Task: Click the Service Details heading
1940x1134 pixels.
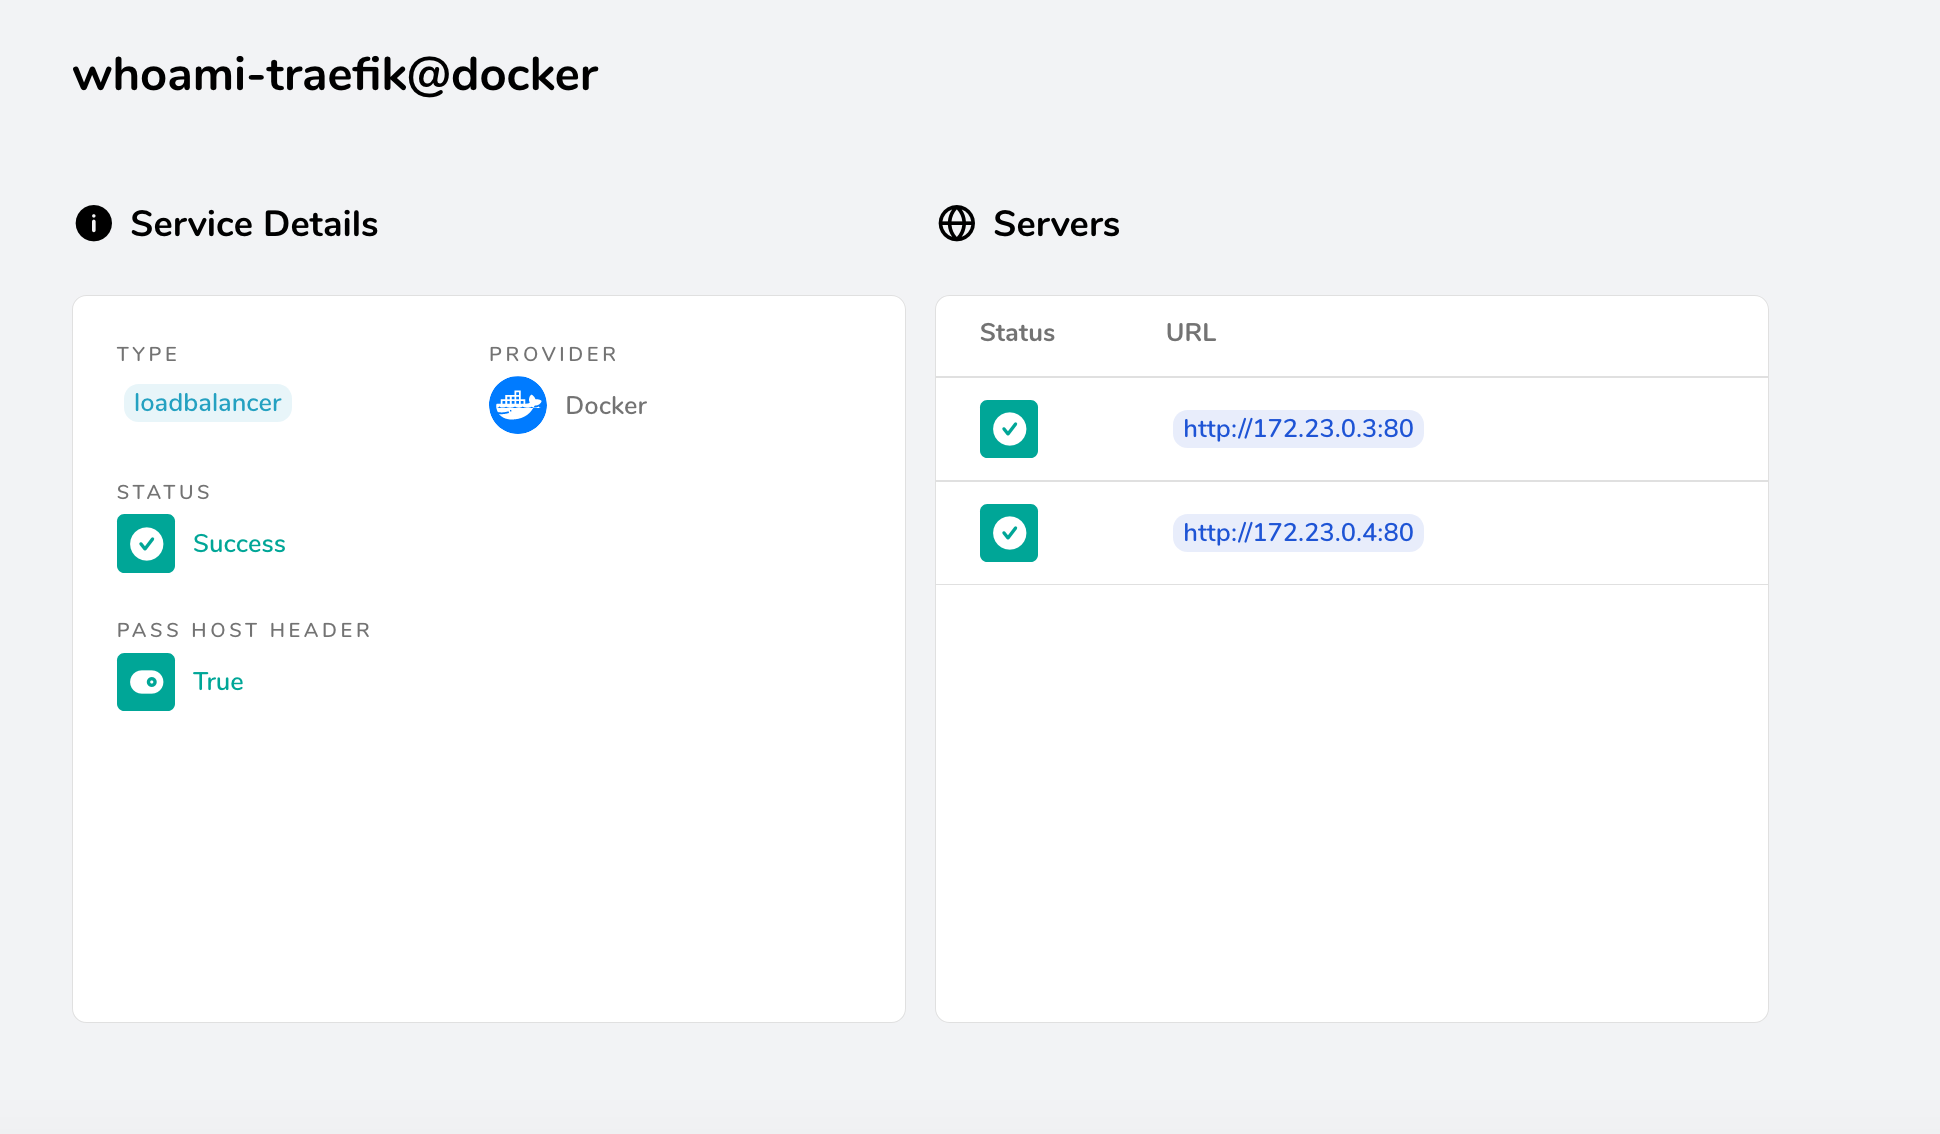Action: pyautogui.click(x=254, y=224)
